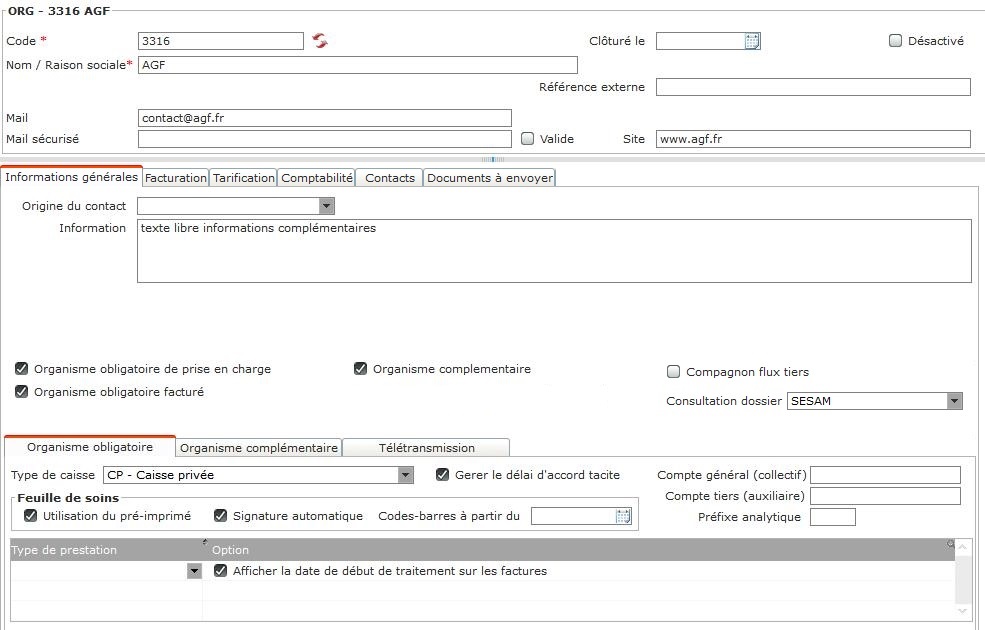Click the Préfixe analytique field
The image size is (985, 630).
pyautogui.click(x=833, y=517)
